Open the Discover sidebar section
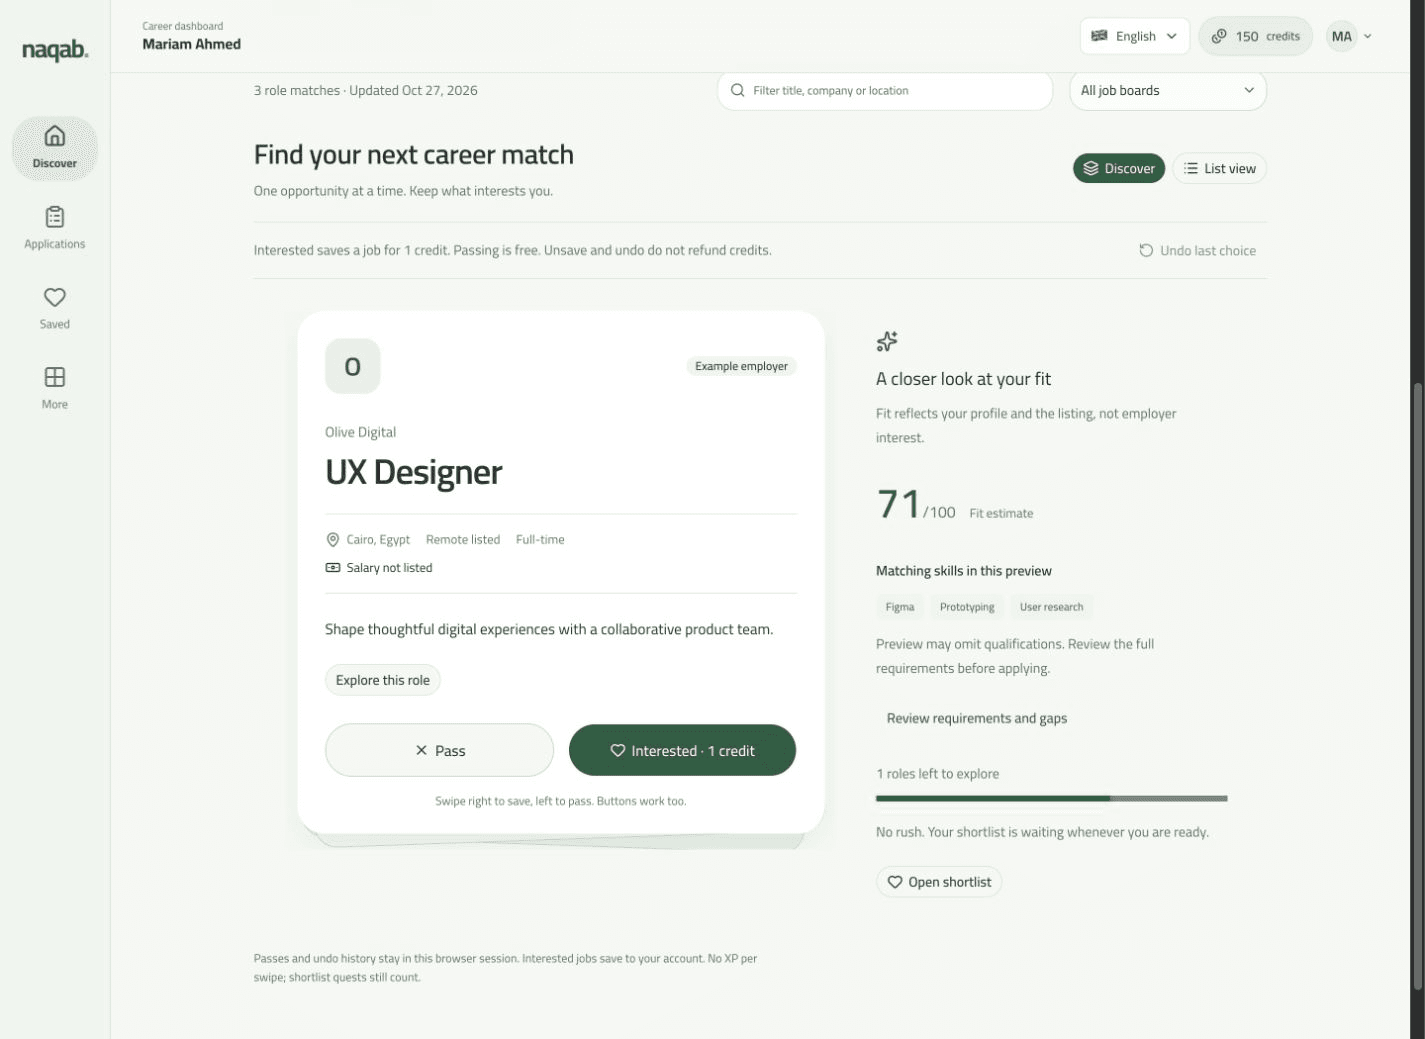This screenshot has height=1039, width=1425. 55,148
